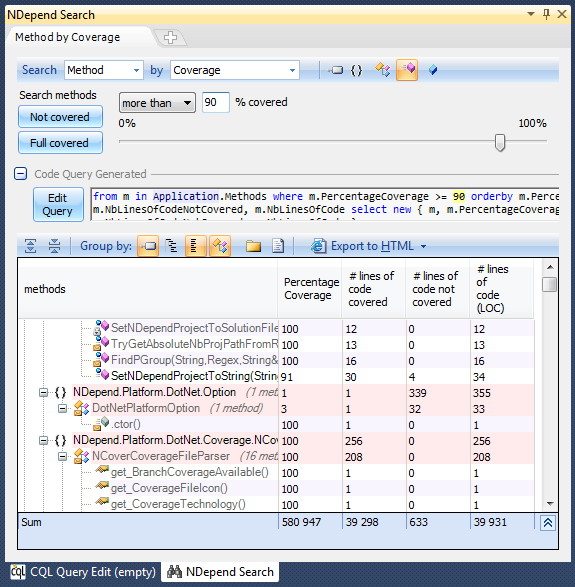The height and width of the screenshot is (587, 575).
Task: Collapse the Sum panel with double-chevron button
Action: 548,523
